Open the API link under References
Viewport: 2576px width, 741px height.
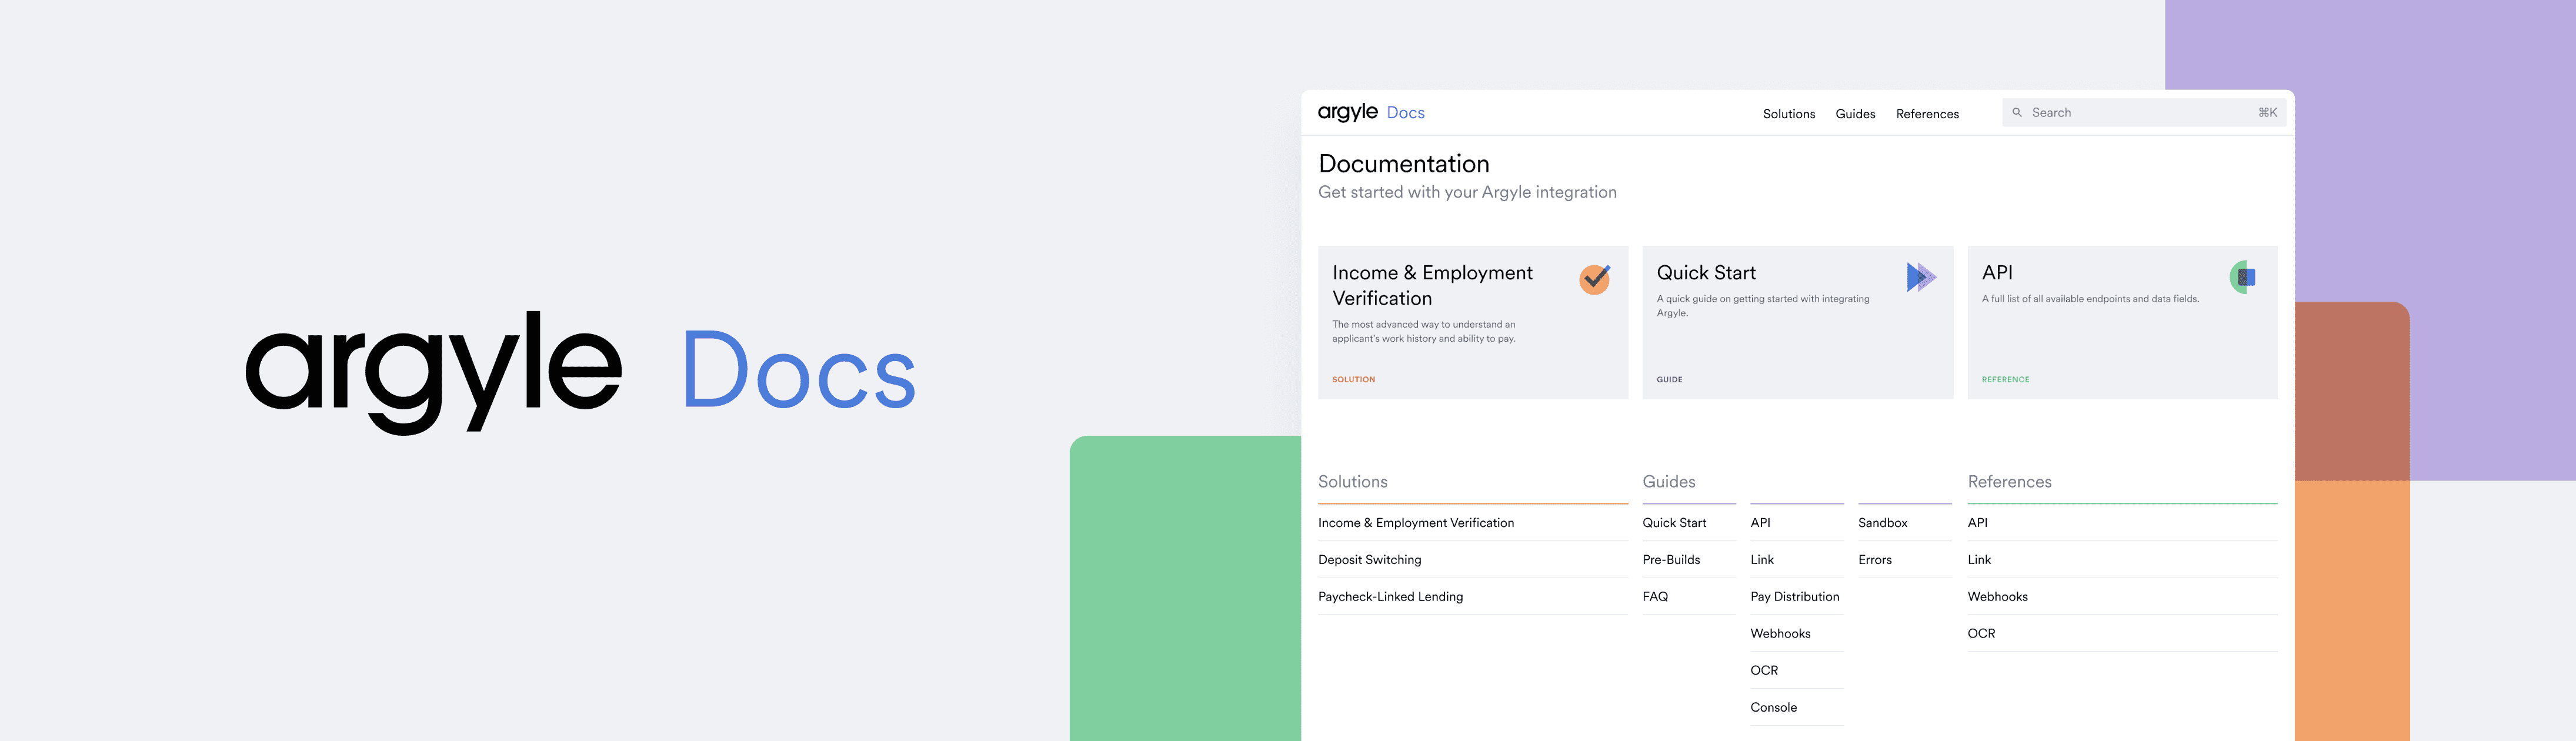[1977, 523]
